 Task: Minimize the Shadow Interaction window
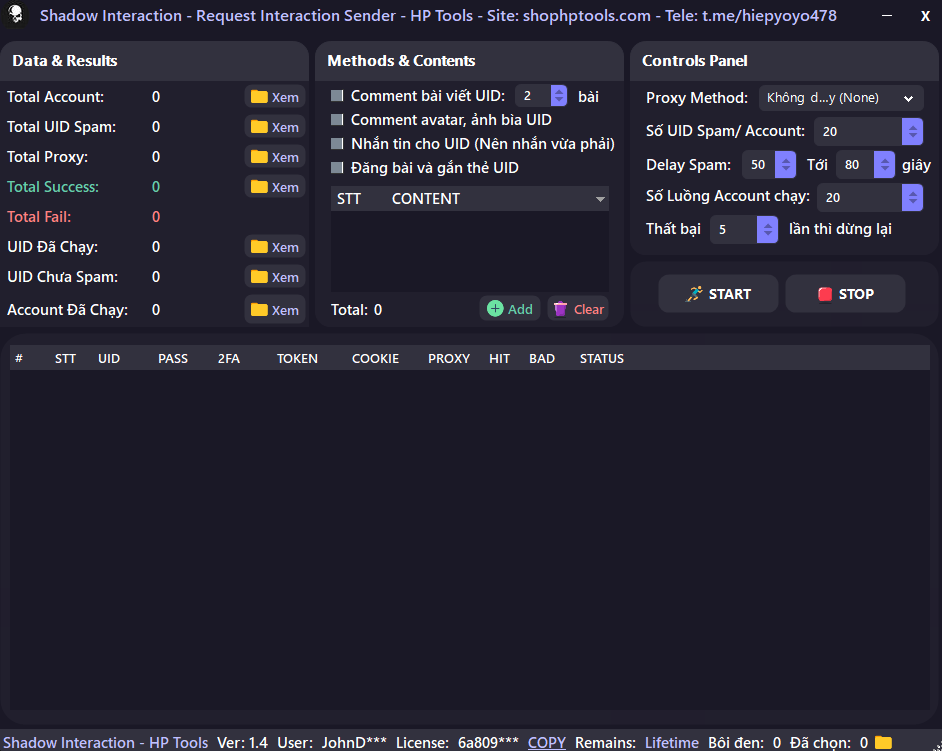tap(887, 16)
